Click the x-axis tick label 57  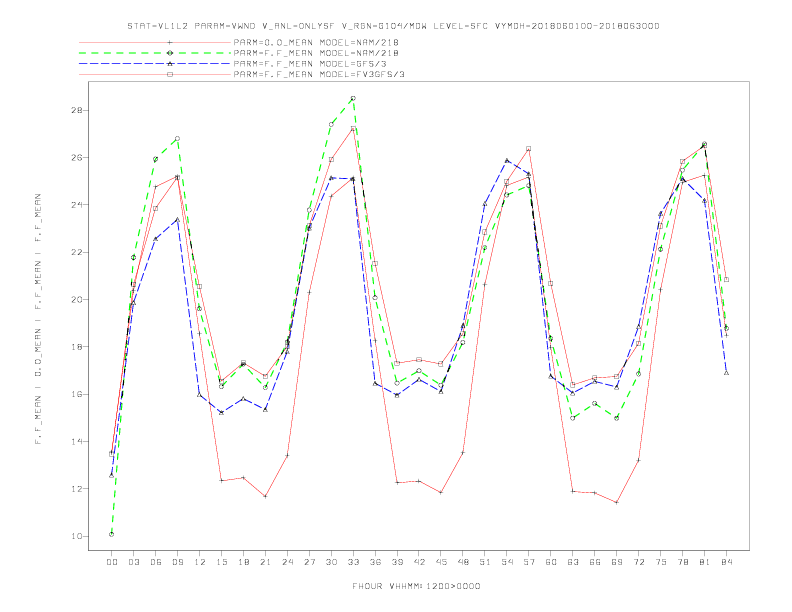coord(529,562)
